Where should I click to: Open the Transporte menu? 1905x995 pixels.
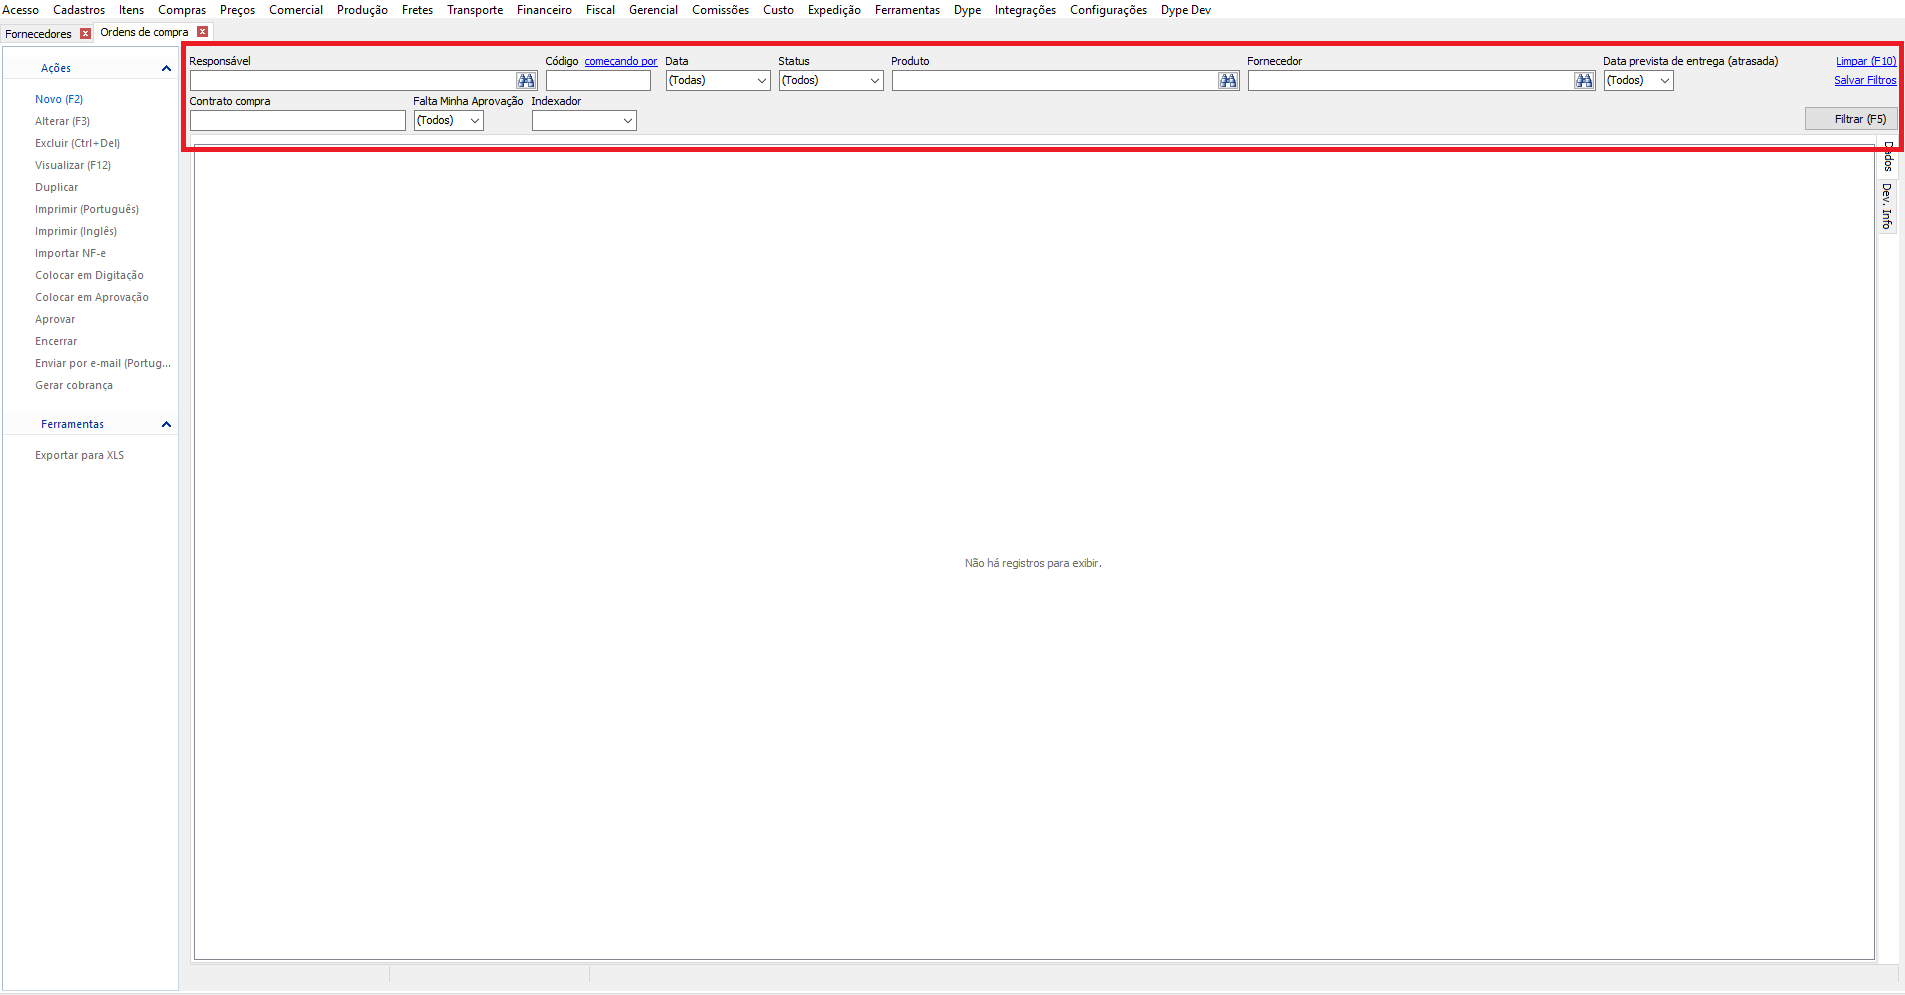coord(475,10)
